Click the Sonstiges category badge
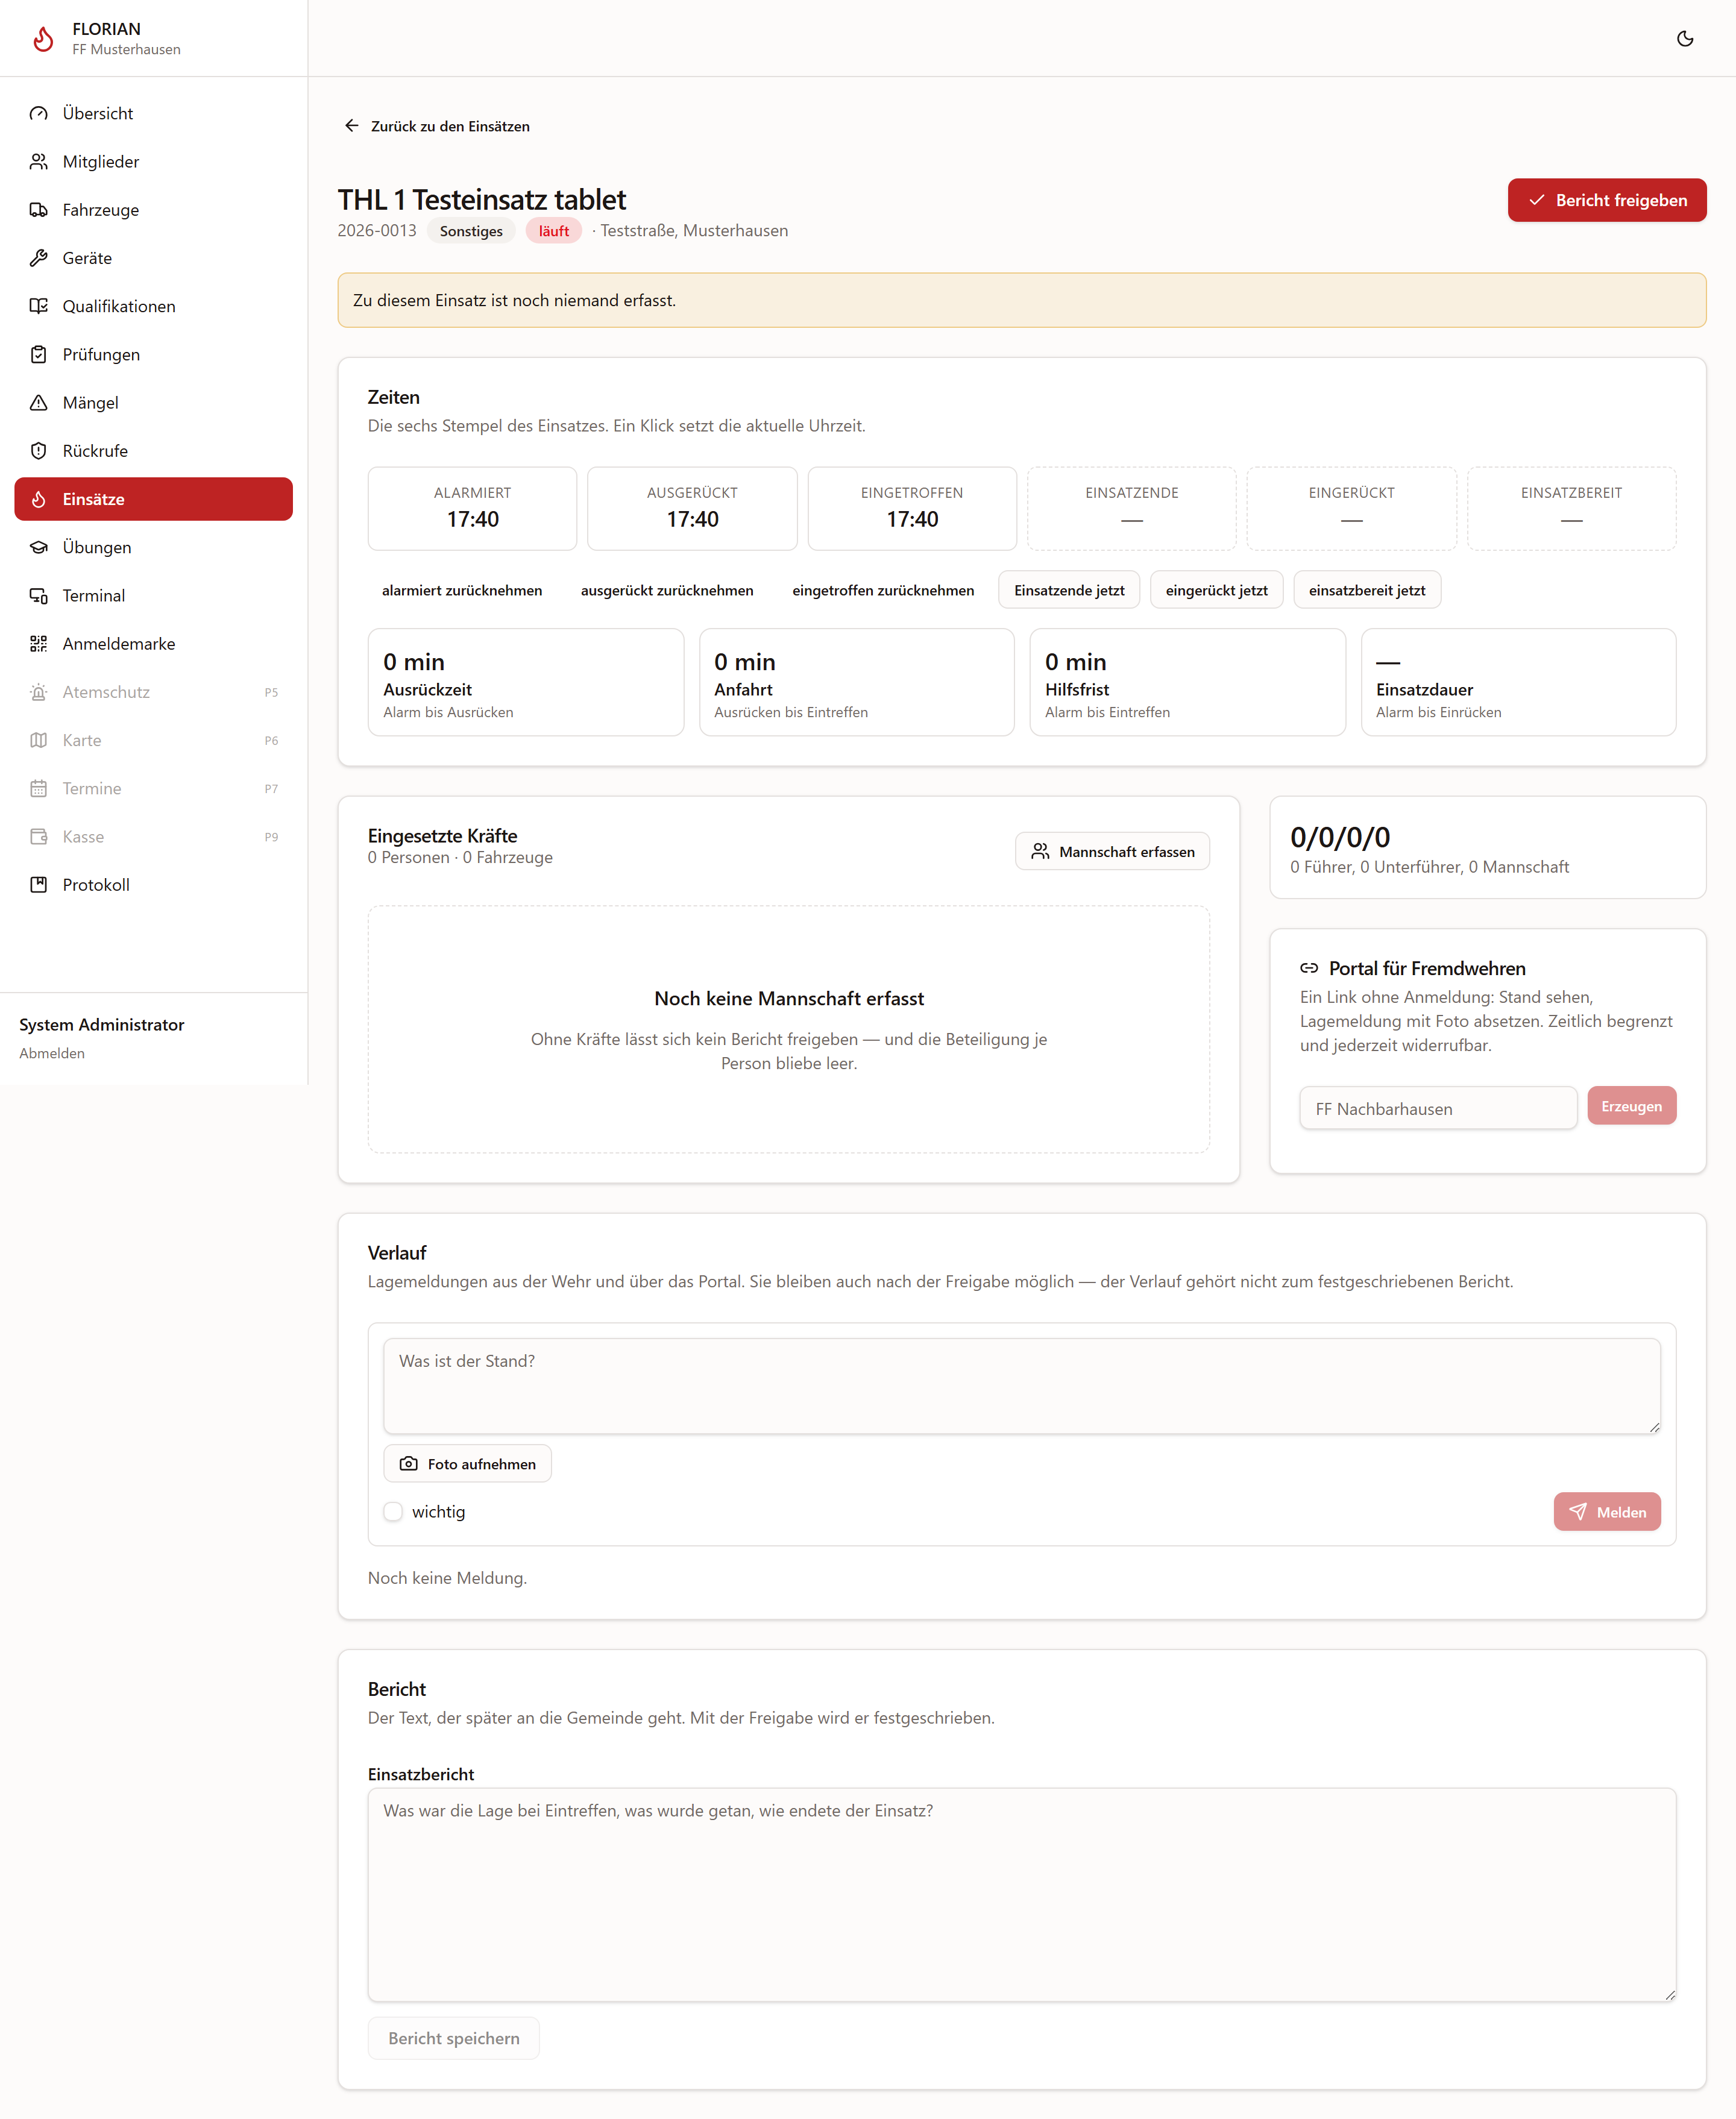Screen dimensions: 1736x2119 tap(471, 231)
